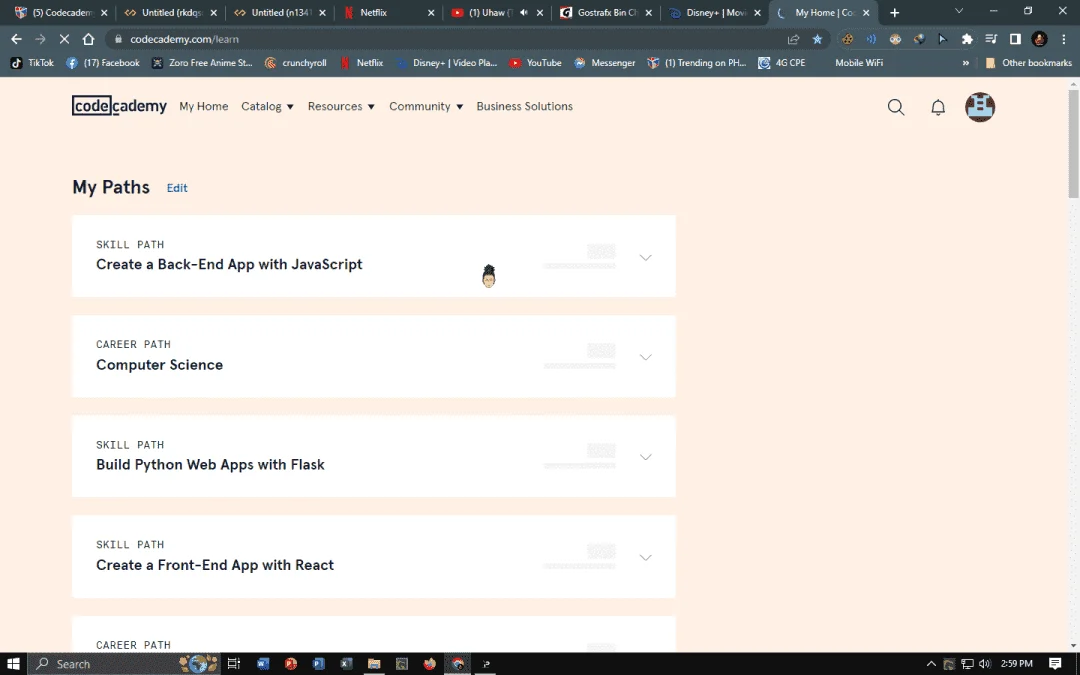Mute the Uhaw YouTube tab audio icon
1080x675 pixels.
[x=524, y=12]
